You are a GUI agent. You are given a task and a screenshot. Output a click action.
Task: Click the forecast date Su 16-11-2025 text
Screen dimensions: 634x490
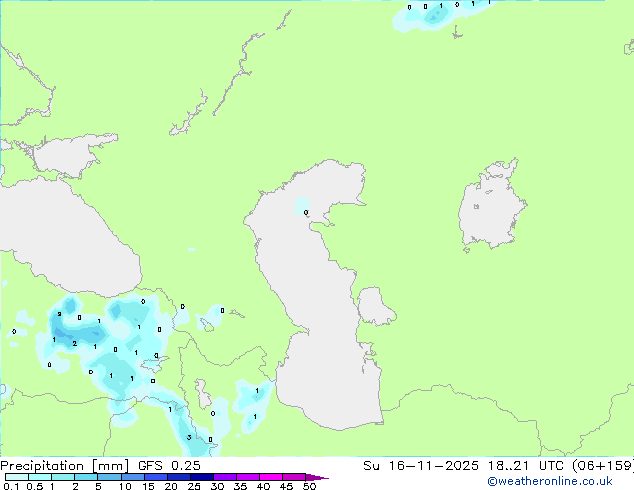point(428,465)
